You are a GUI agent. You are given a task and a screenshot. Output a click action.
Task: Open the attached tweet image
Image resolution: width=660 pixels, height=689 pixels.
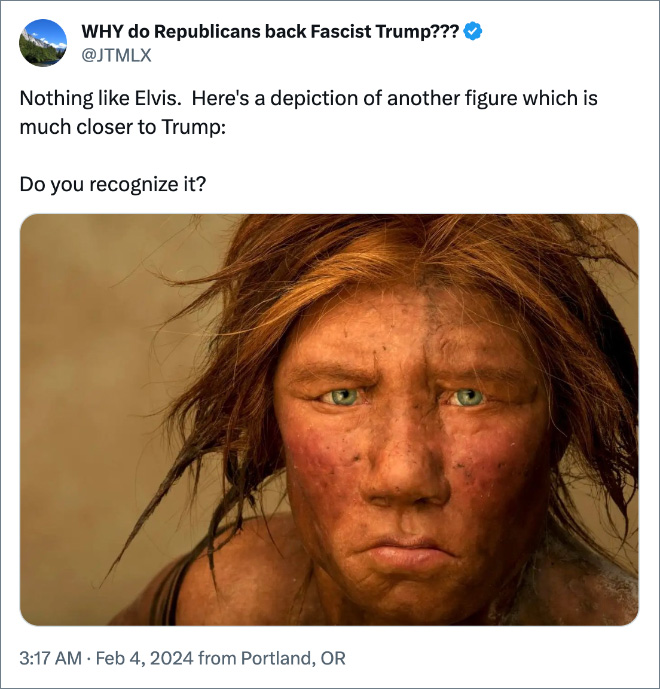click(329, 420)
